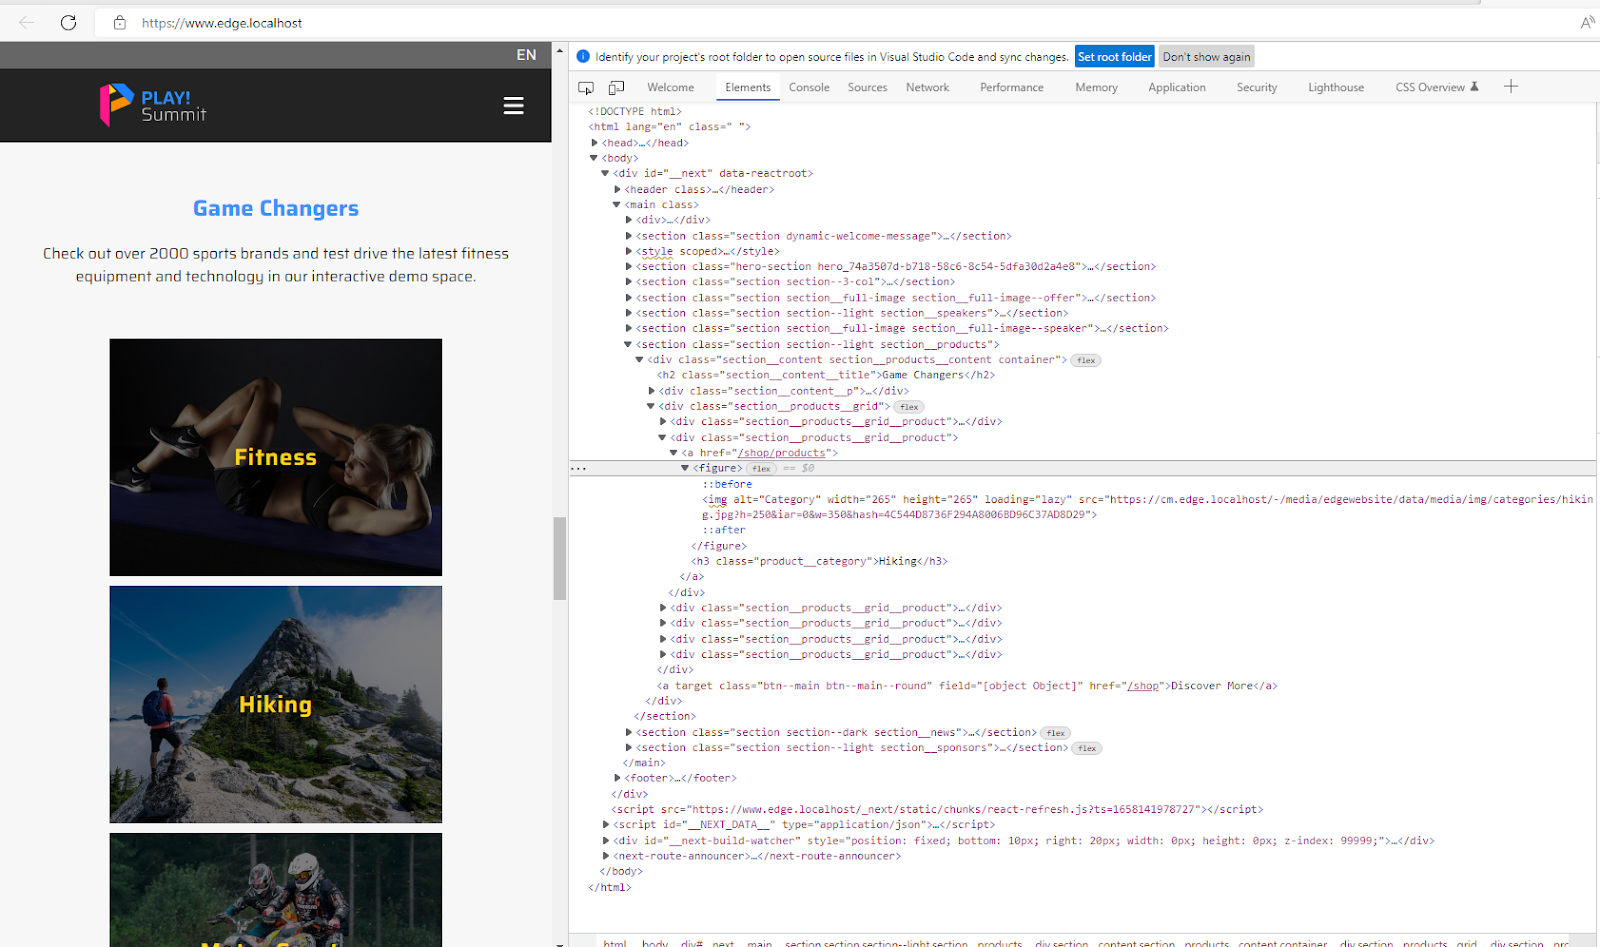
Task: Open the hamburger menu on the page
Action: click(x=513, y=106)
